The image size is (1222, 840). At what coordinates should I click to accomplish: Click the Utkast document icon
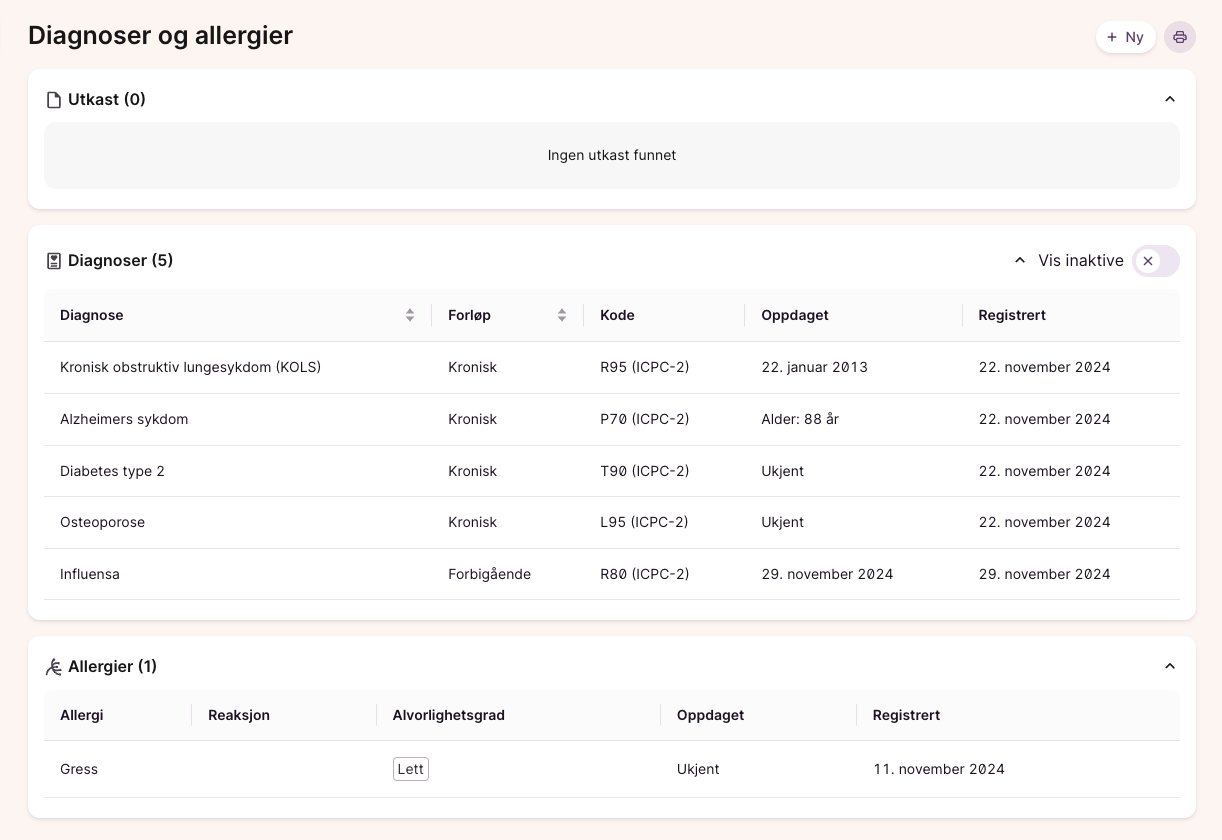54,100
